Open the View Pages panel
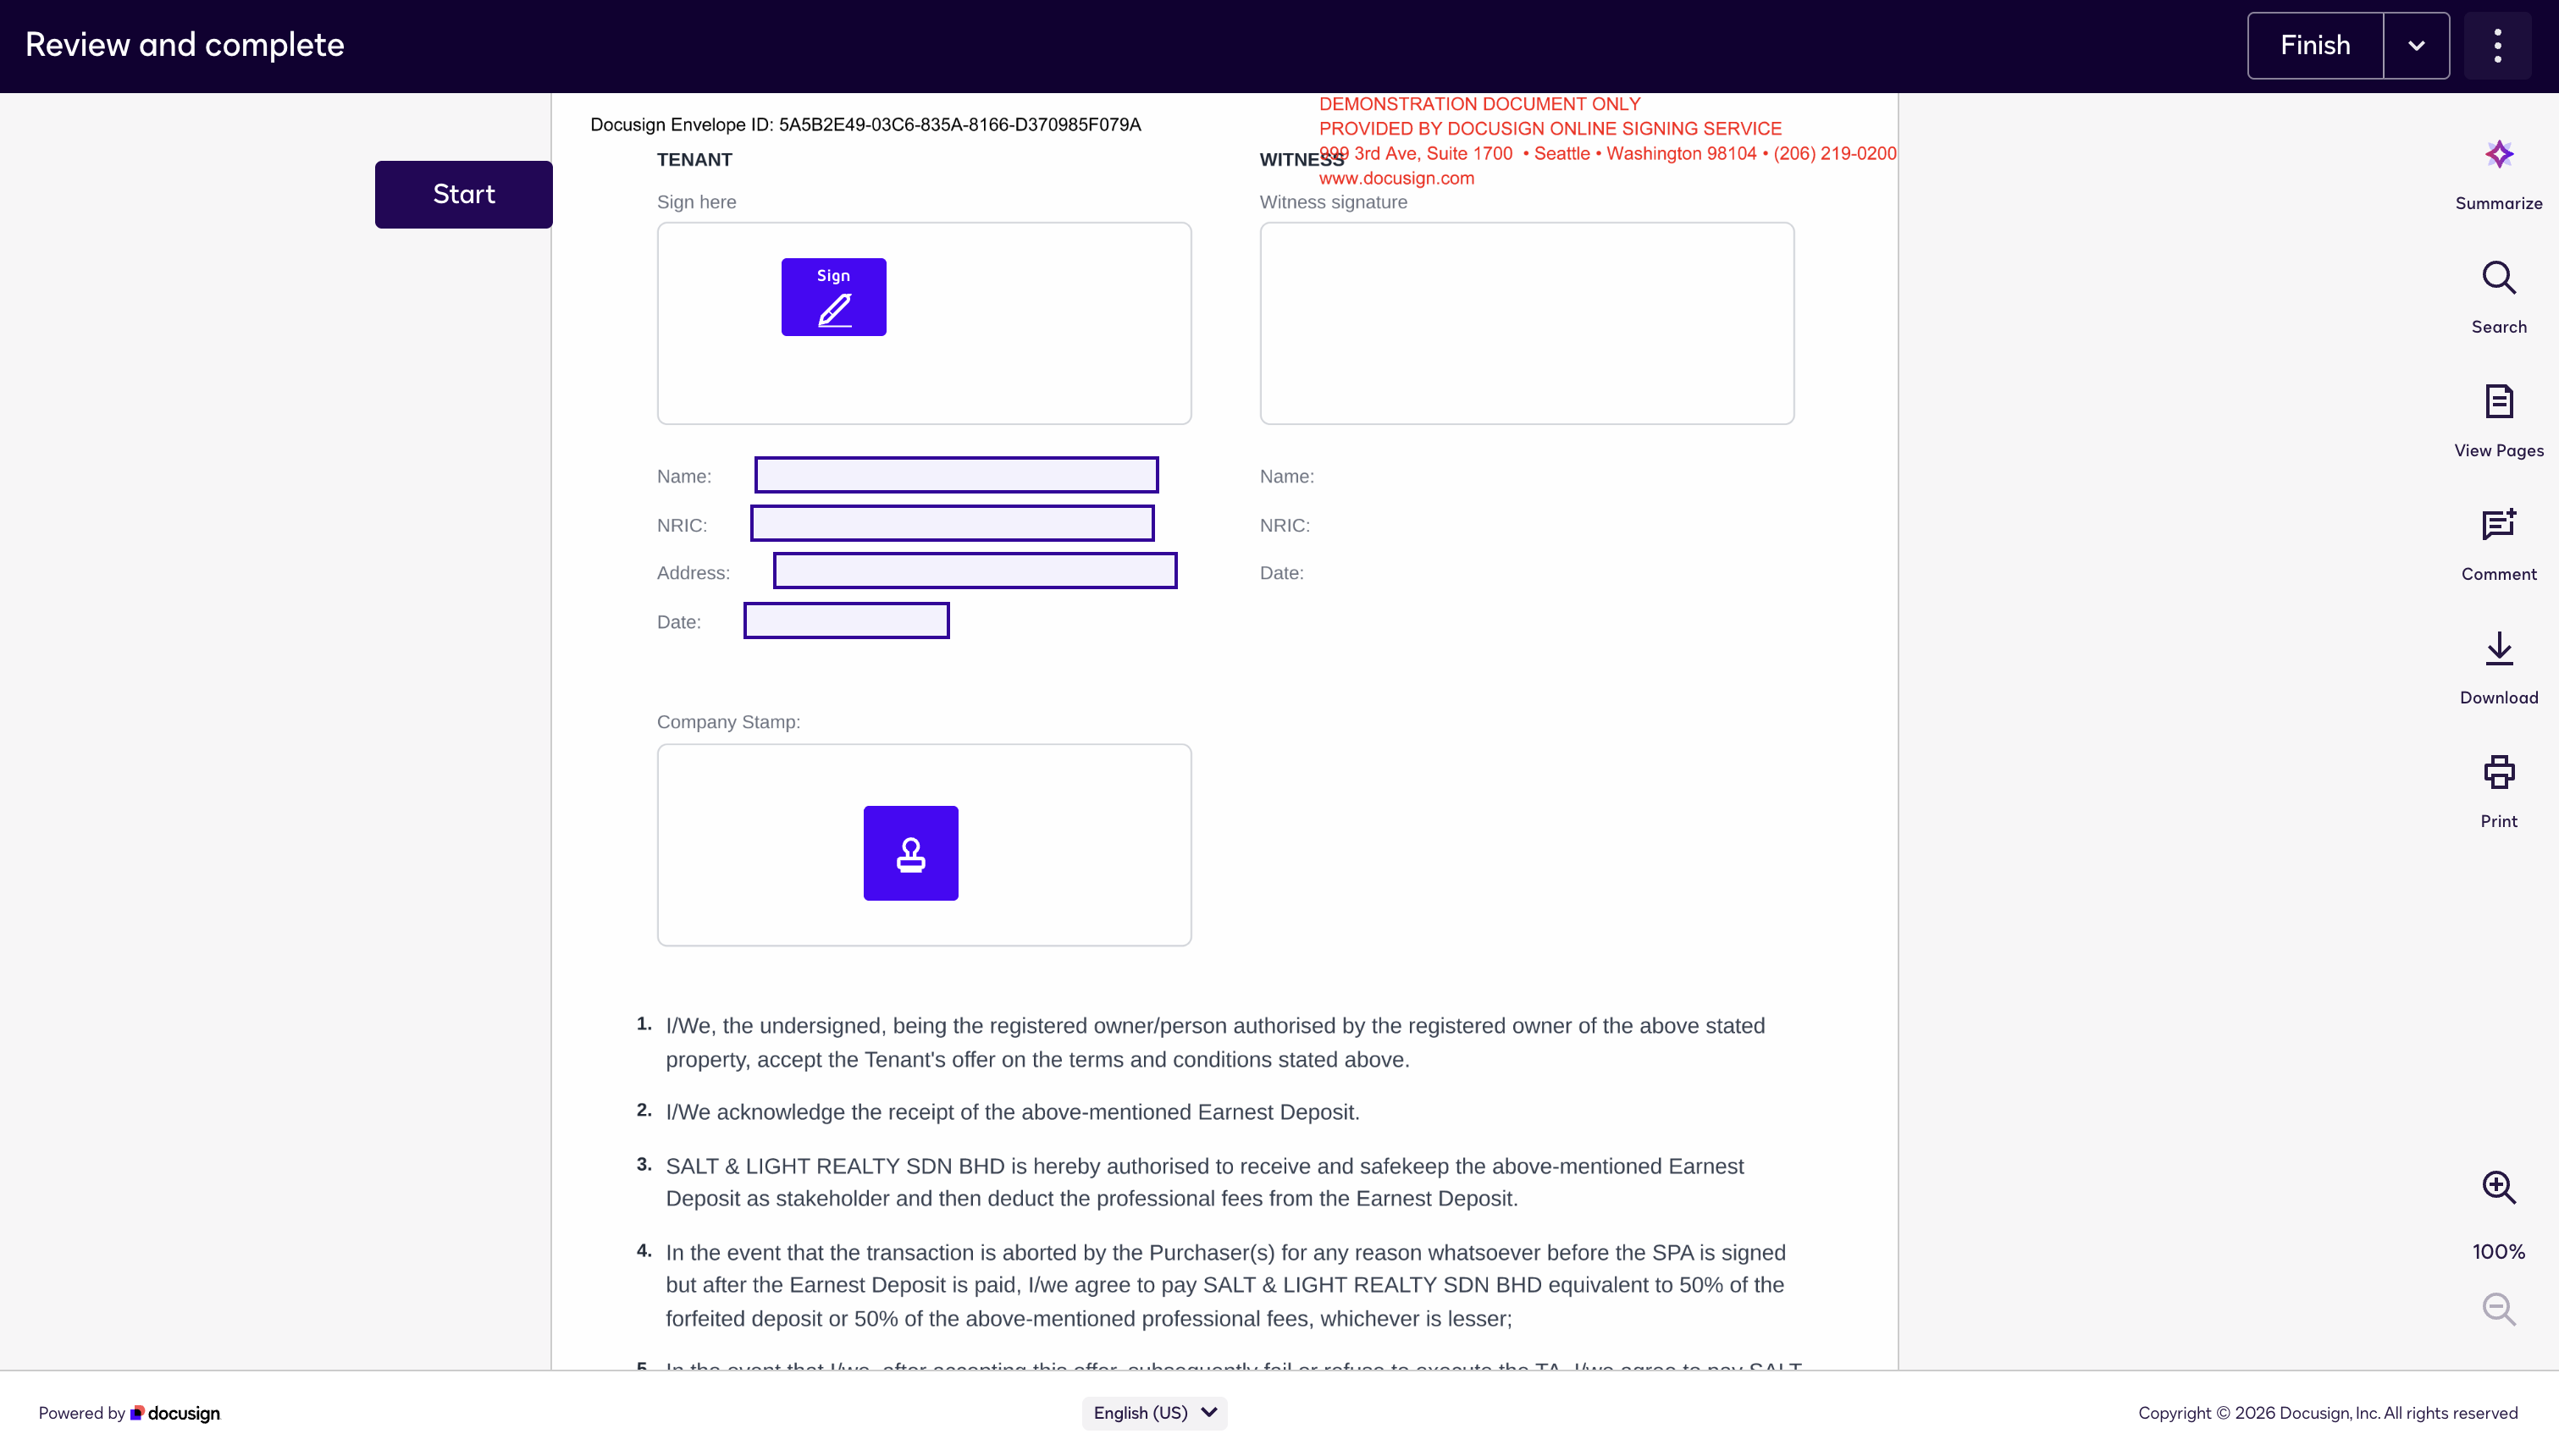The image size is (2559, 1456). click(x=2498, y=402)
